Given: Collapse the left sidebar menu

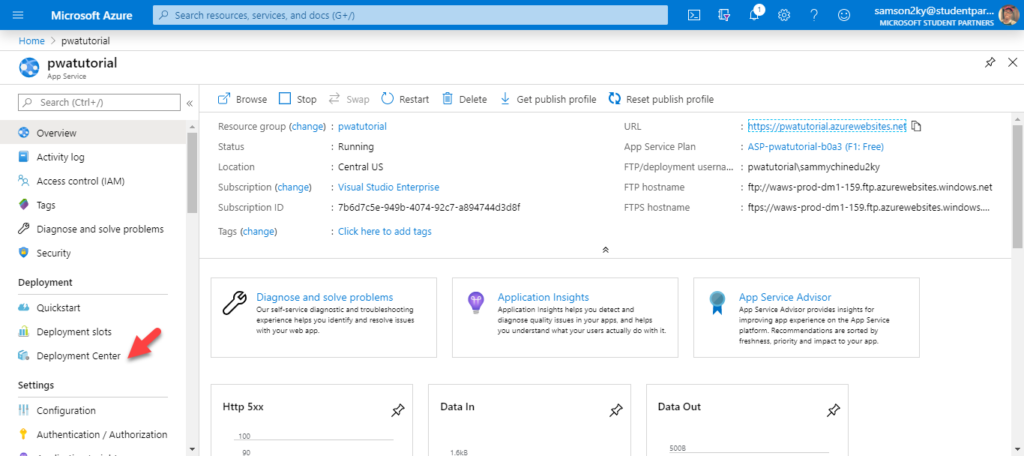Looking at the screenshot, I should (189, 103).
